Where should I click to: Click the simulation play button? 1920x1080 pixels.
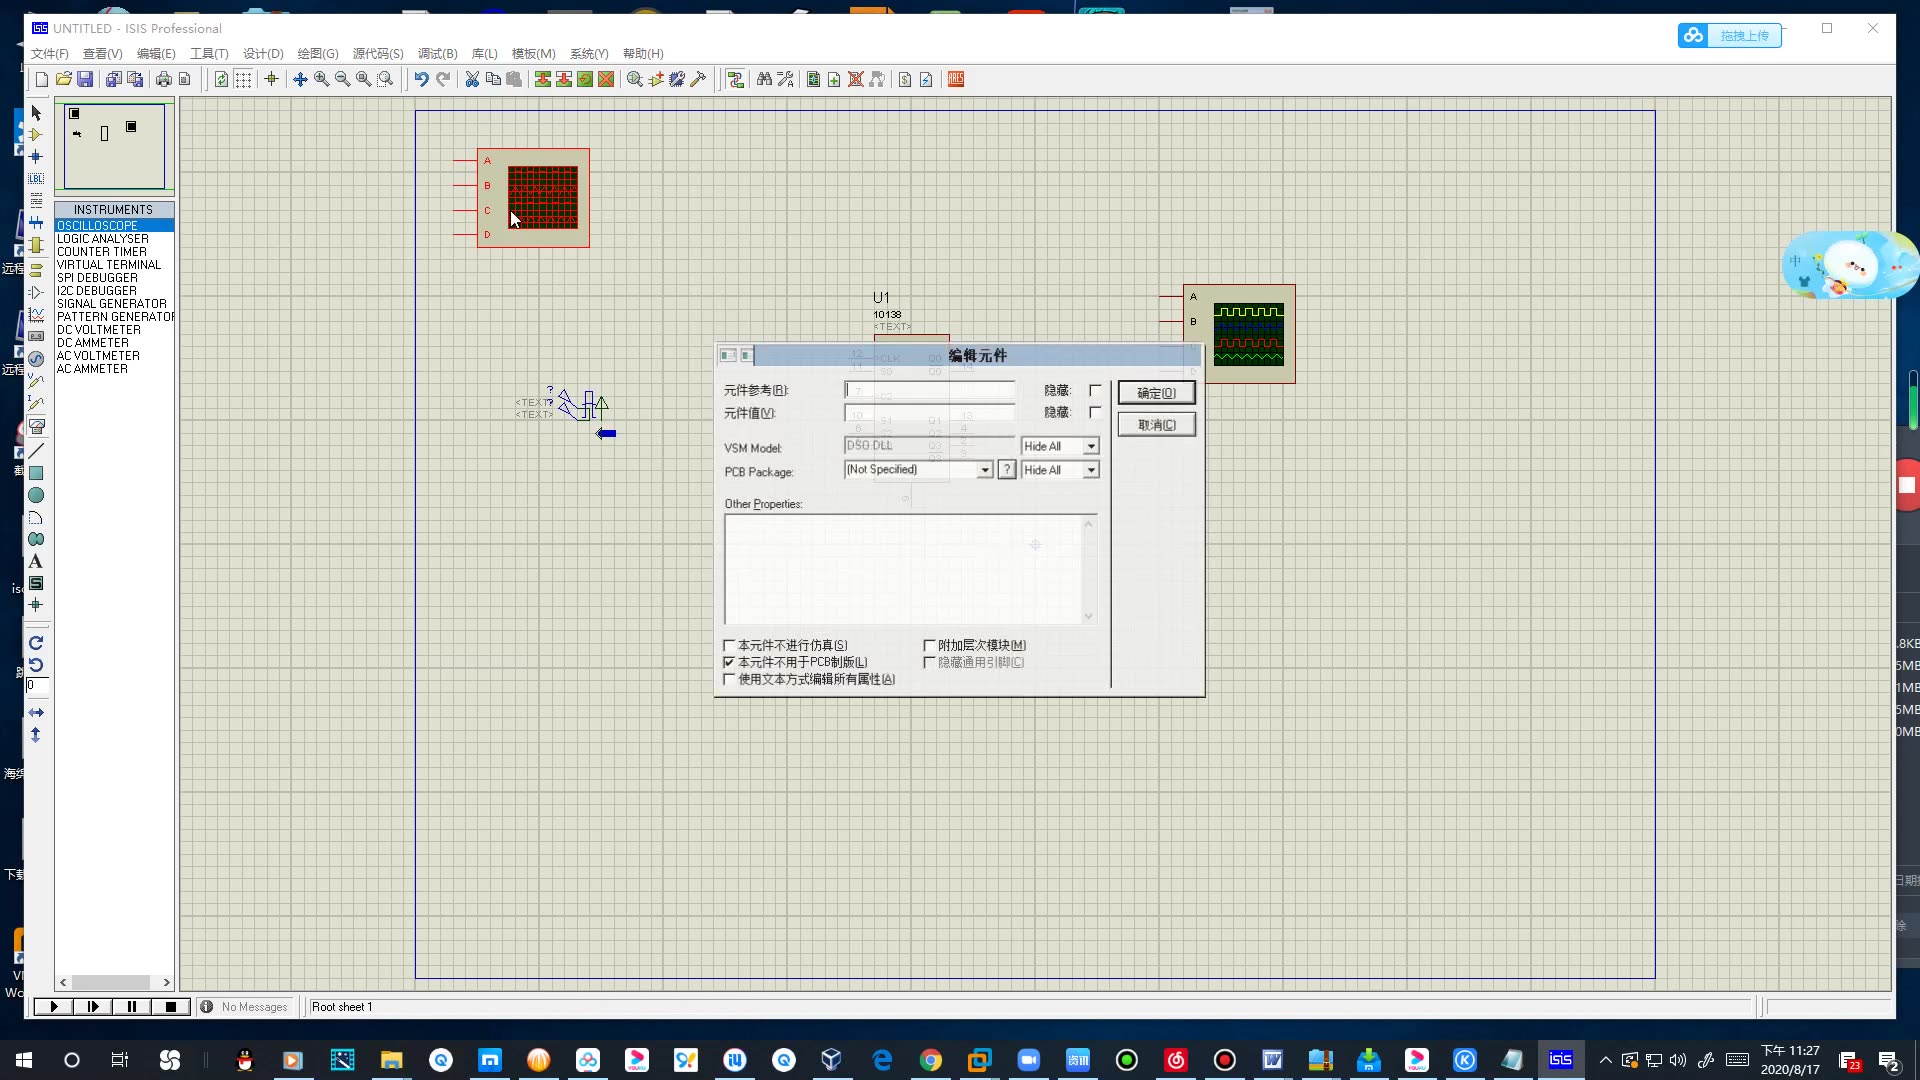pyautogui.click(x=54, y=1007)
